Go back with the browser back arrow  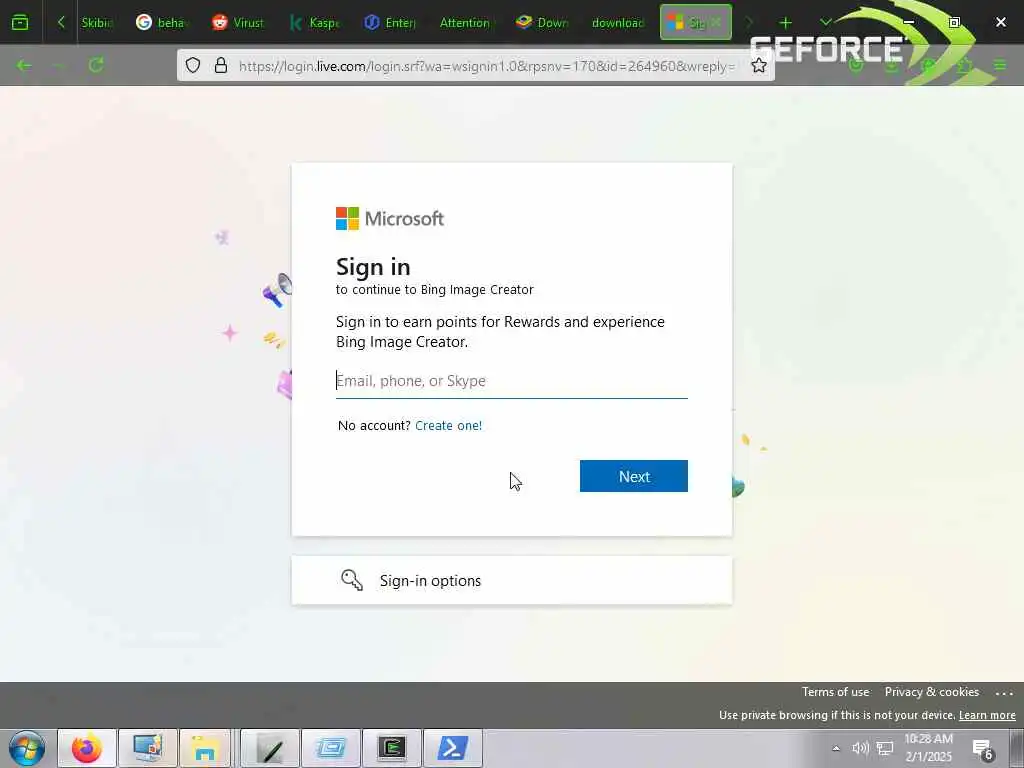(24, 65)
